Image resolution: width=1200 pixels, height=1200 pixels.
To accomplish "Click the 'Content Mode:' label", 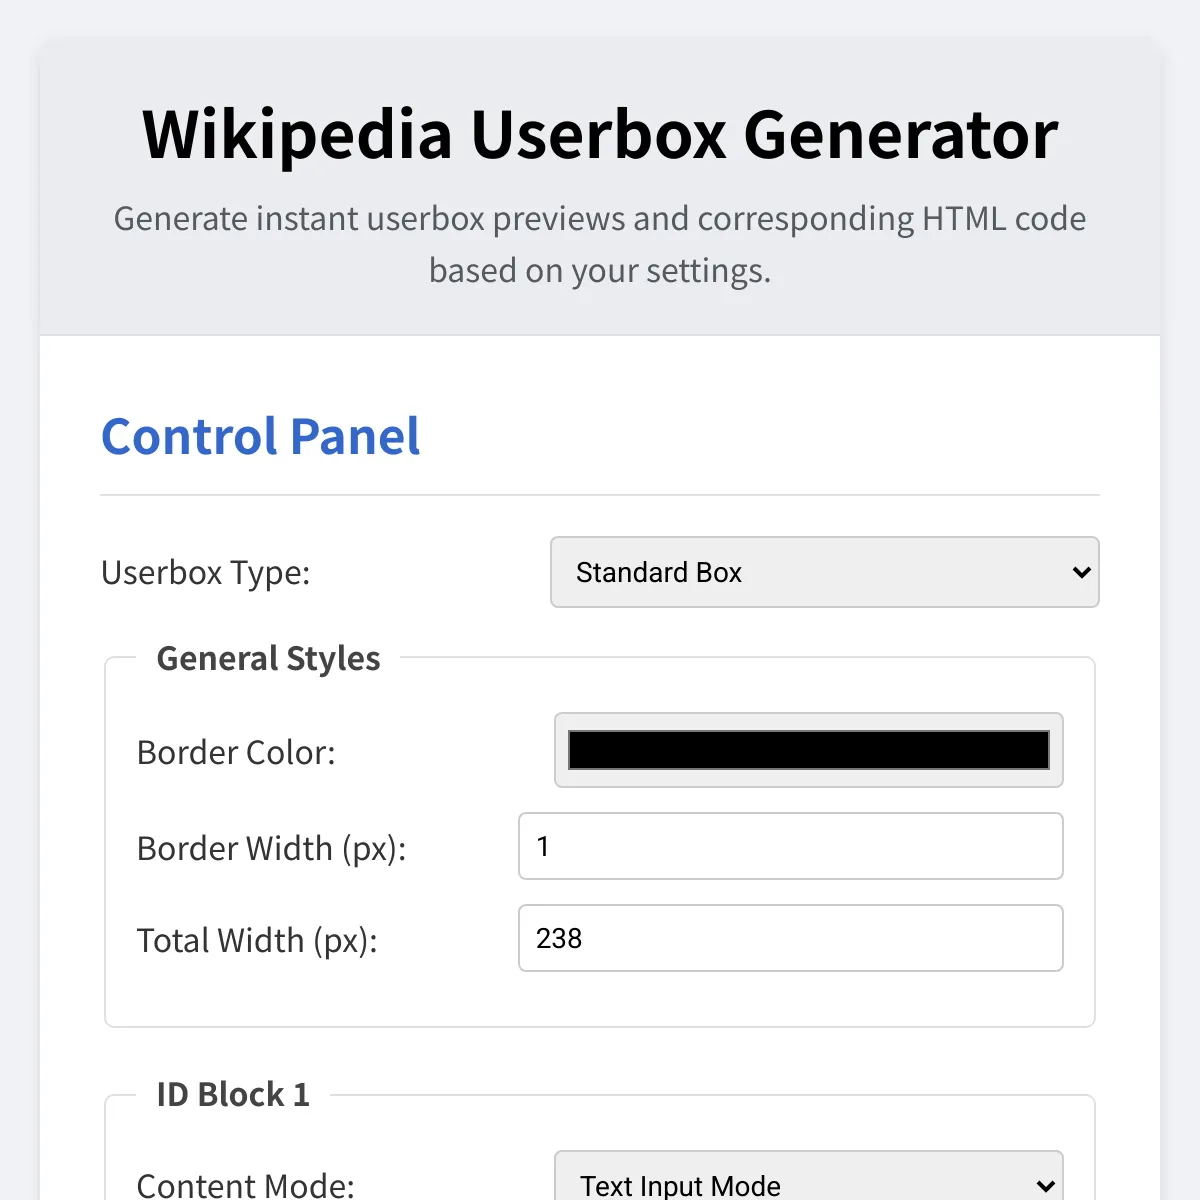I will click(x=246, y=1186).
